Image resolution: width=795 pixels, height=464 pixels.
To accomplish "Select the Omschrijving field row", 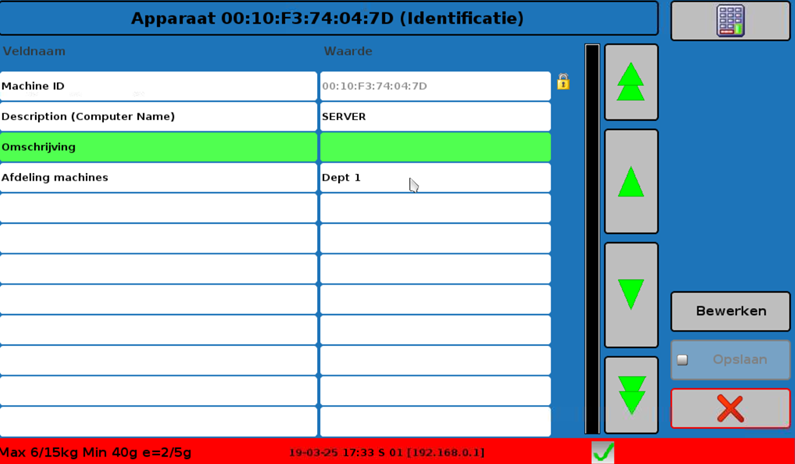I will click(x=158, y=147).
